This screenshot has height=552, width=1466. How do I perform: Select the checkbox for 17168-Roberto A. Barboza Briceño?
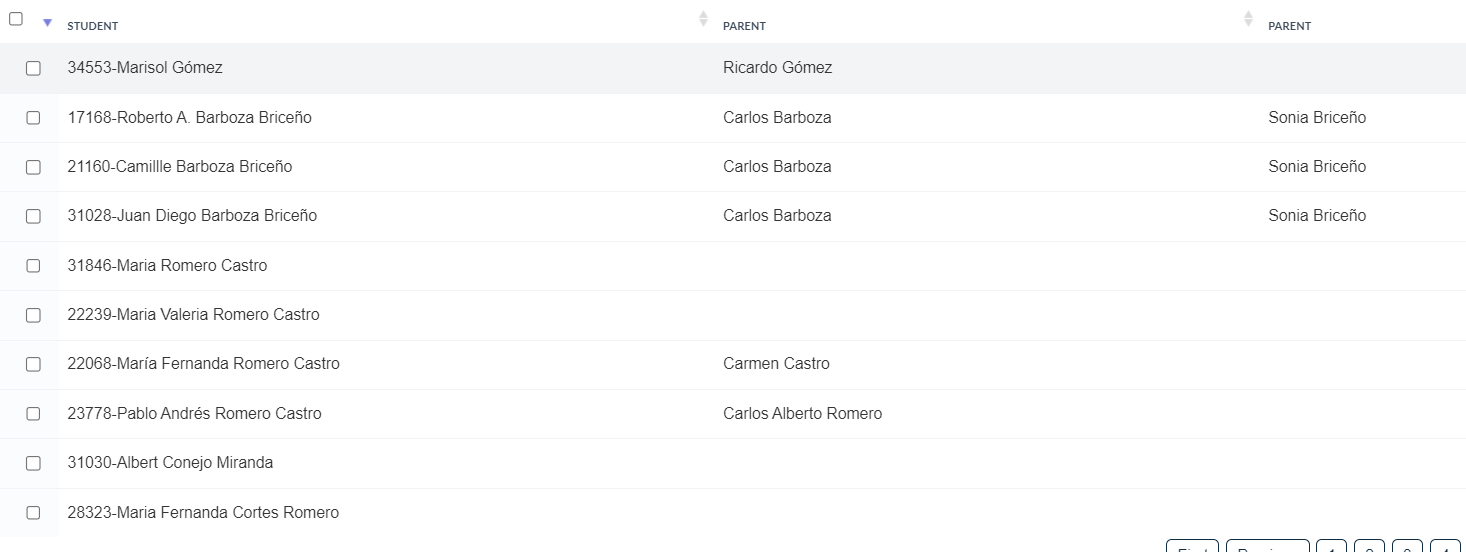[x=33, y=118]
